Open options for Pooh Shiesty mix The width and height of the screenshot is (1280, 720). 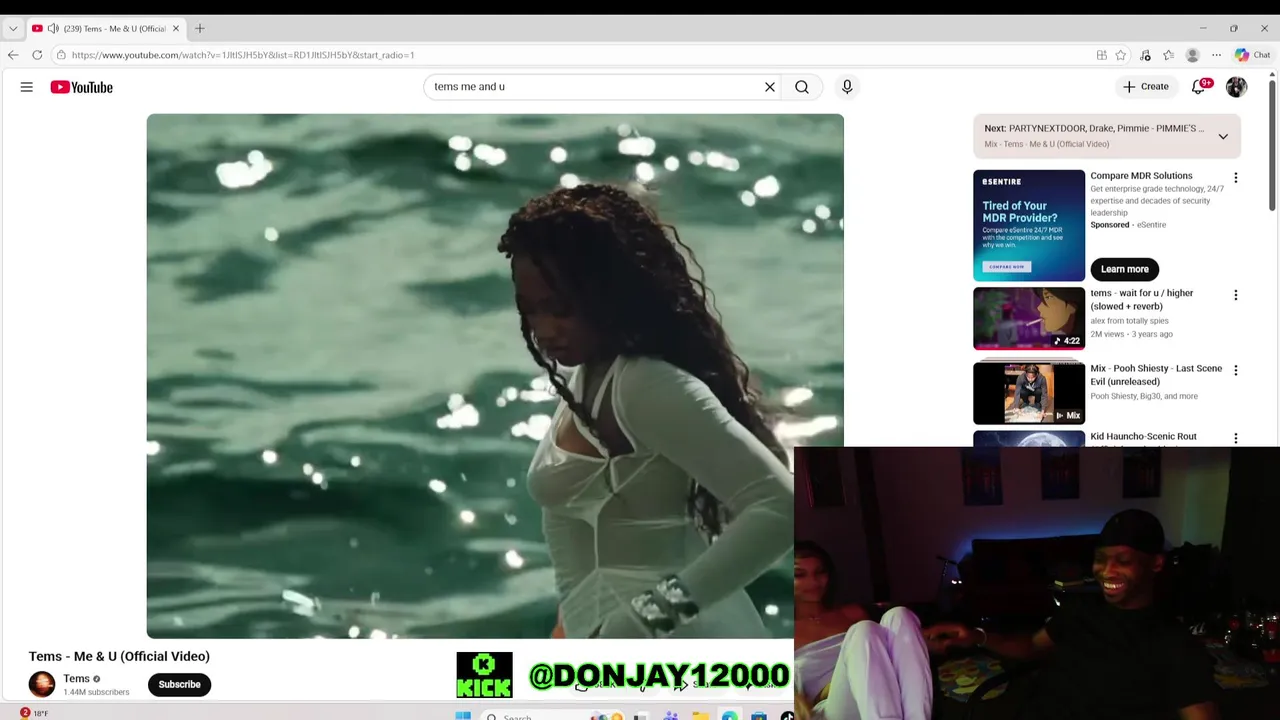click(x=1236, y=370)
